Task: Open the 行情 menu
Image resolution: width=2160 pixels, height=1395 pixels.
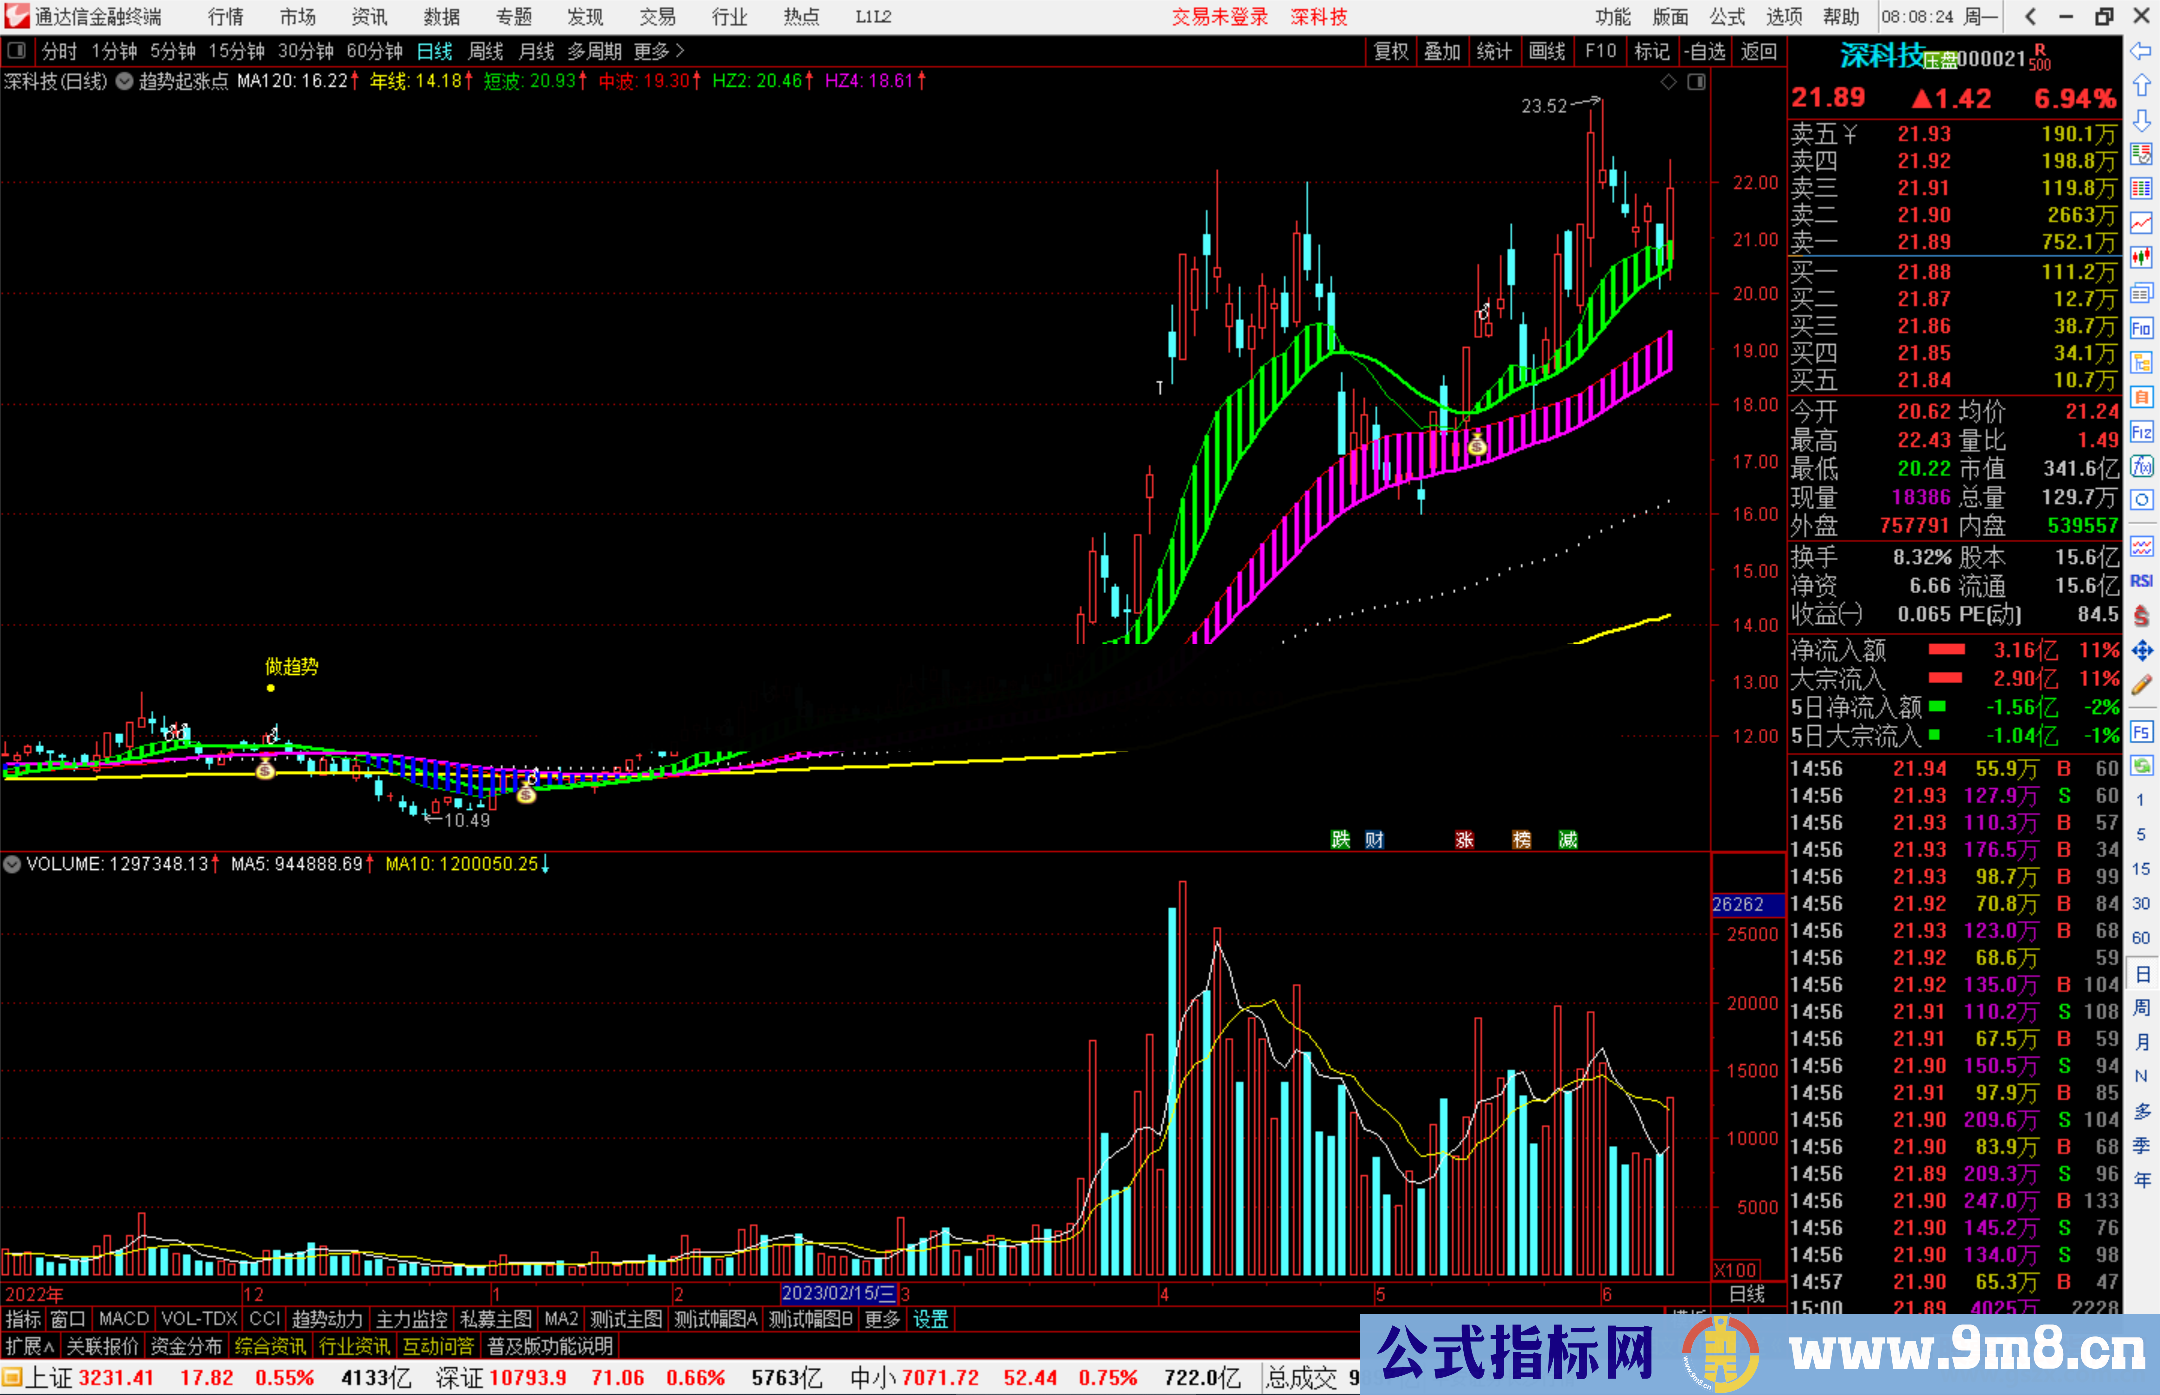Action: [225, 17]
